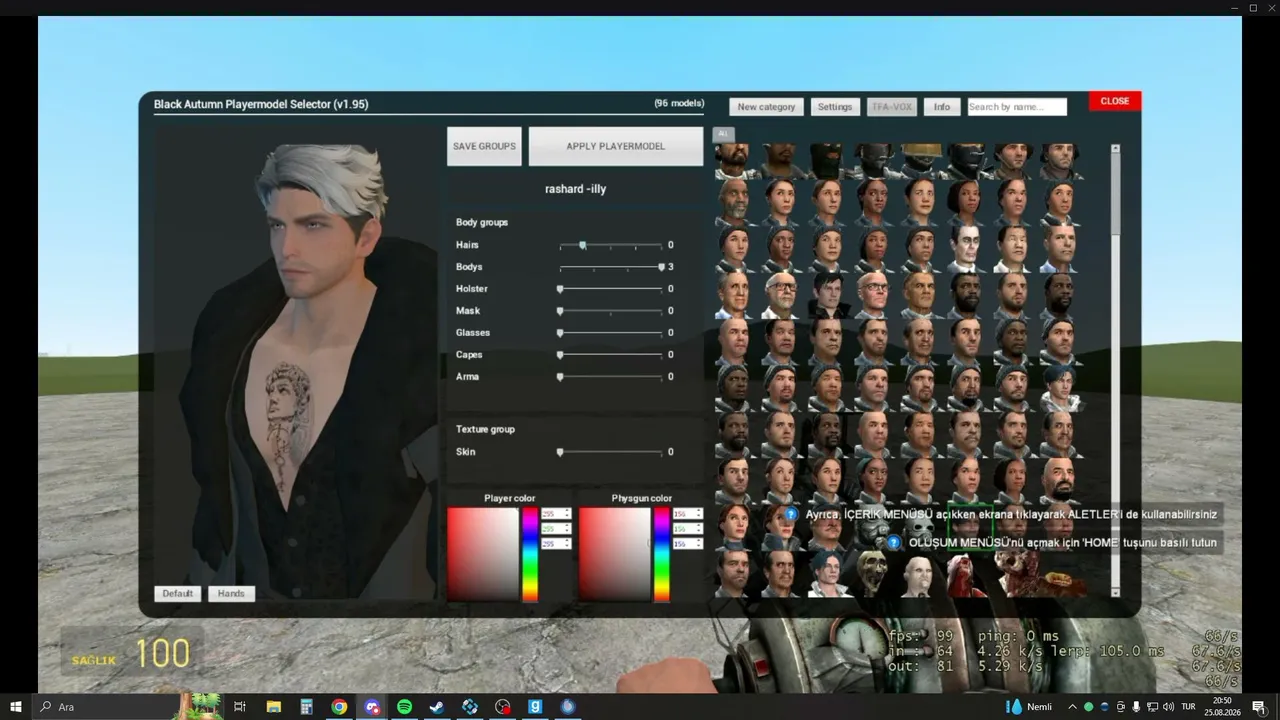Click the rashard -illy model name

[575, 189]
